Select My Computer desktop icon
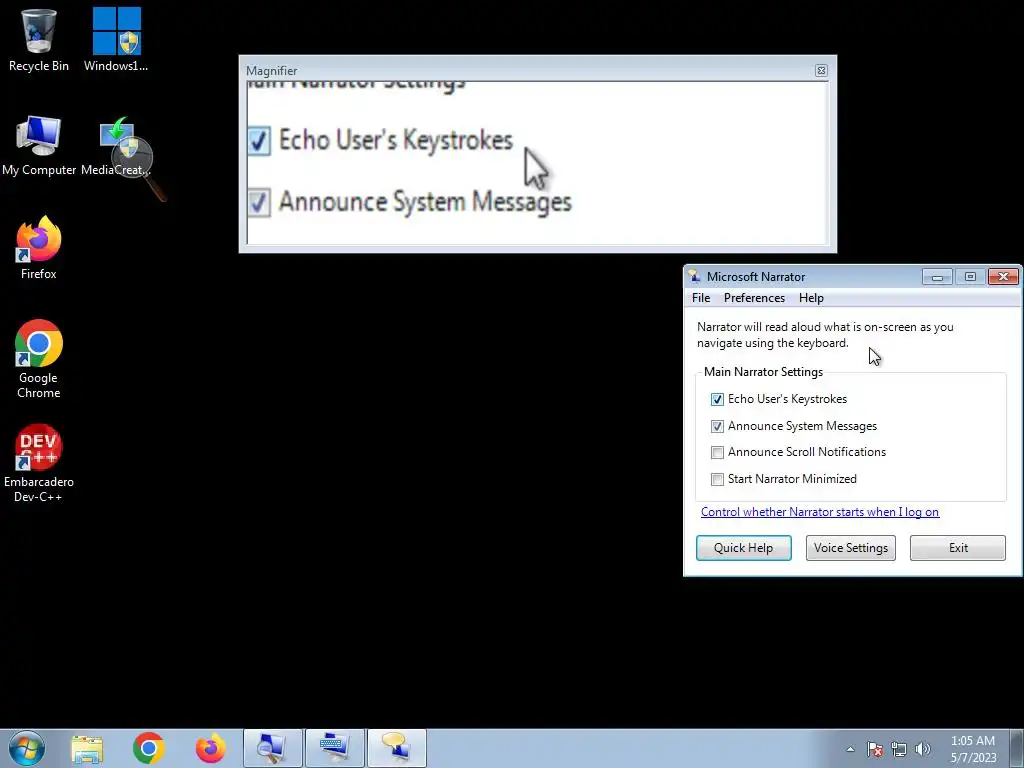Viewport: 1024px width, 768px height. [39, 146]
